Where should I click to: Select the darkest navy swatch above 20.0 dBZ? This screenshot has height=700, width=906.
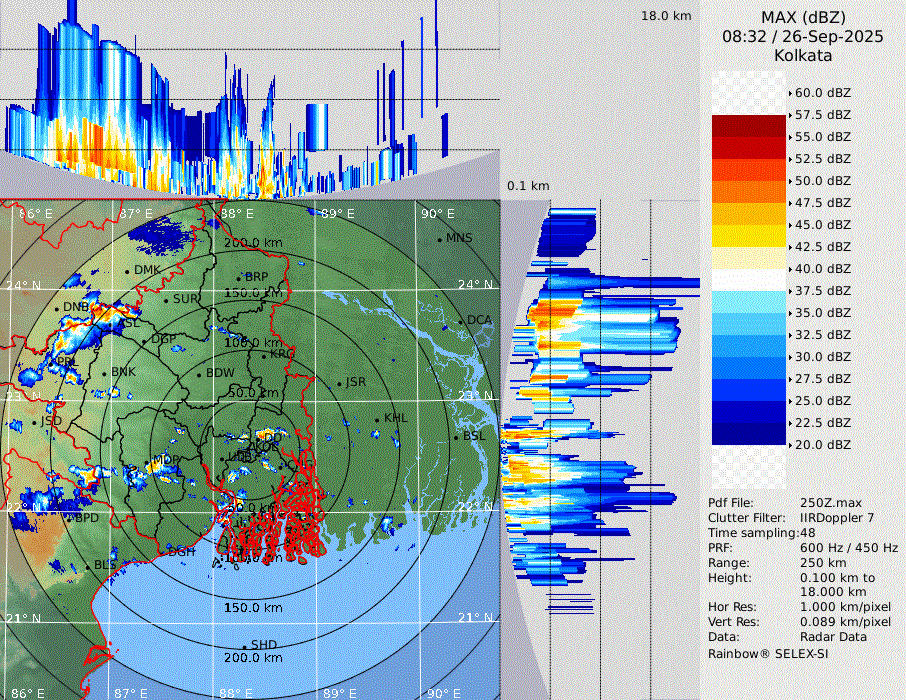(x=749, y=434)
